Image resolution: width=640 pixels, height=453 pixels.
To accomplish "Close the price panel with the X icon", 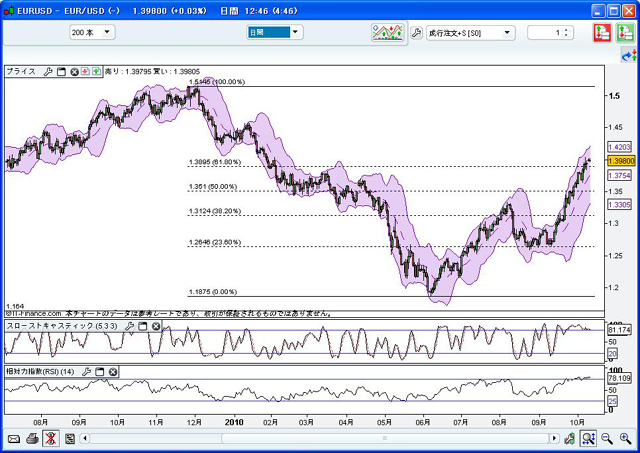I will 74,72.
